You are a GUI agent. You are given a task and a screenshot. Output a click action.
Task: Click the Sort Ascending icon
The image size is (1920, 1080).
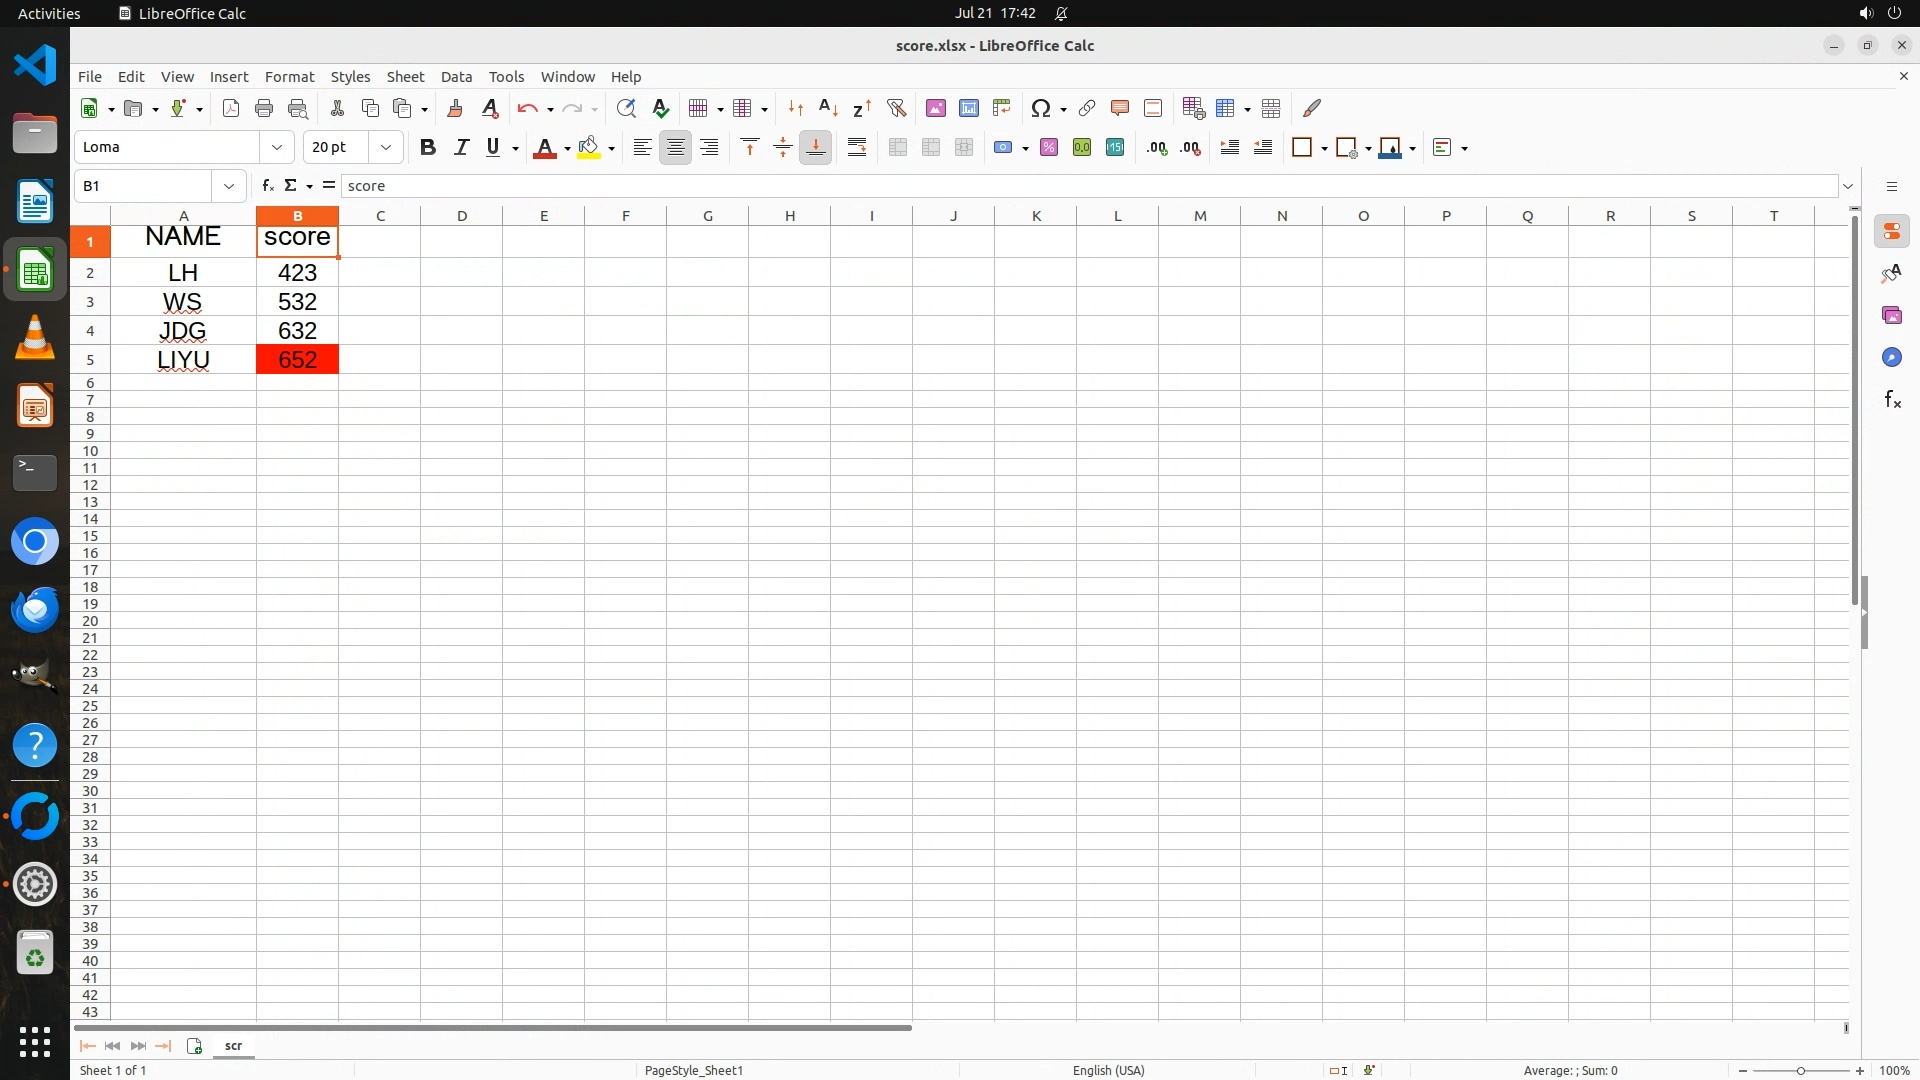(x=828, y=108)
